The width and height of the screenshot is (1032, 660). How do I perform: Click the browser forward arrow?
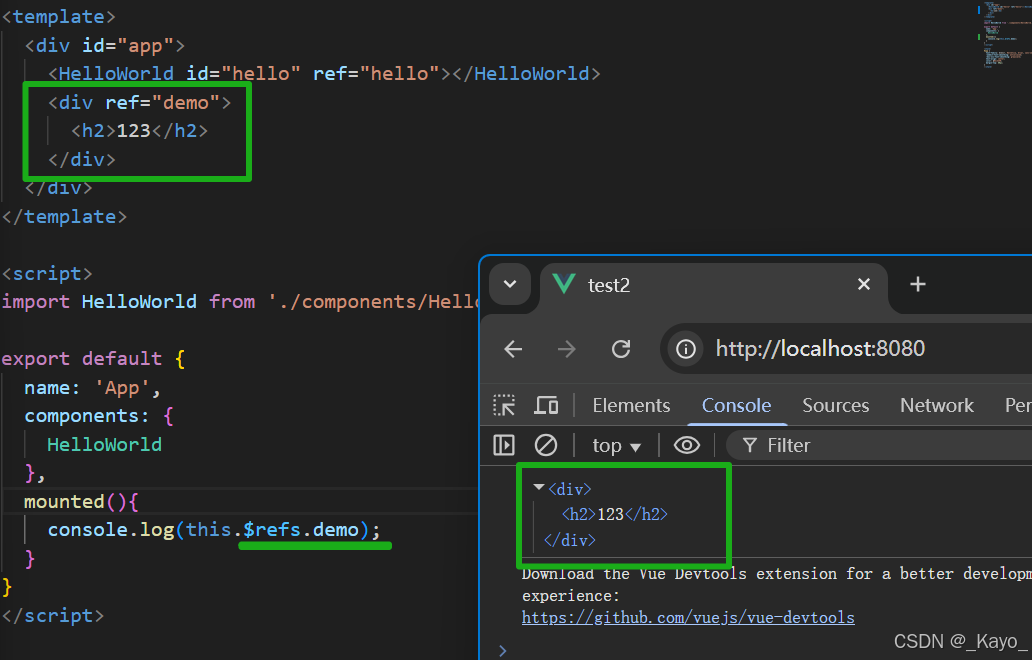tap(567, 348)
